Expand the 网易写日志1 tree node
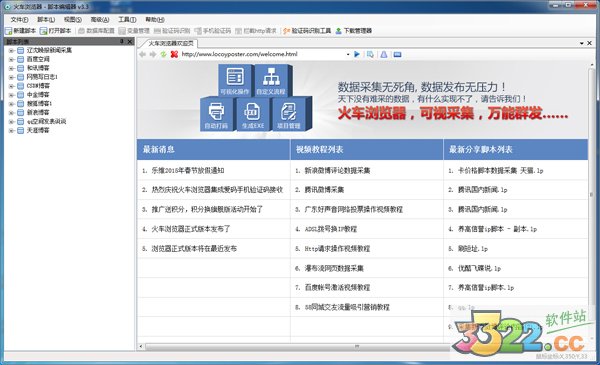This screenshot has width=600, height=365. [x=11, y=77]
